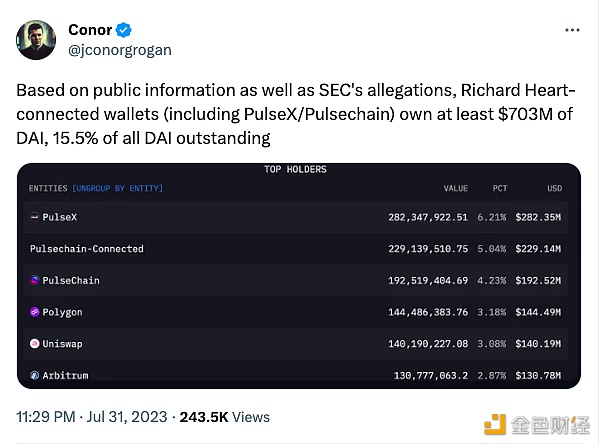Click the Jinse Finance watermark logo

(x=537, y=425)
